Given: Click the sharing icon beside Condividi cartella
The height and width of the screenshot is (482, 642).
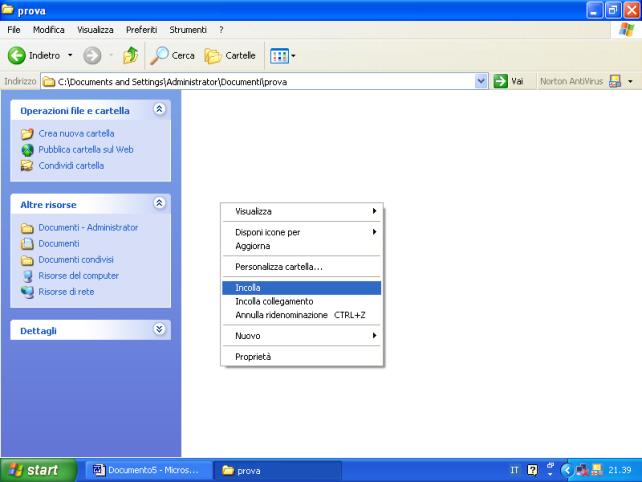Looking at the screenshot, I should point(27,166).
